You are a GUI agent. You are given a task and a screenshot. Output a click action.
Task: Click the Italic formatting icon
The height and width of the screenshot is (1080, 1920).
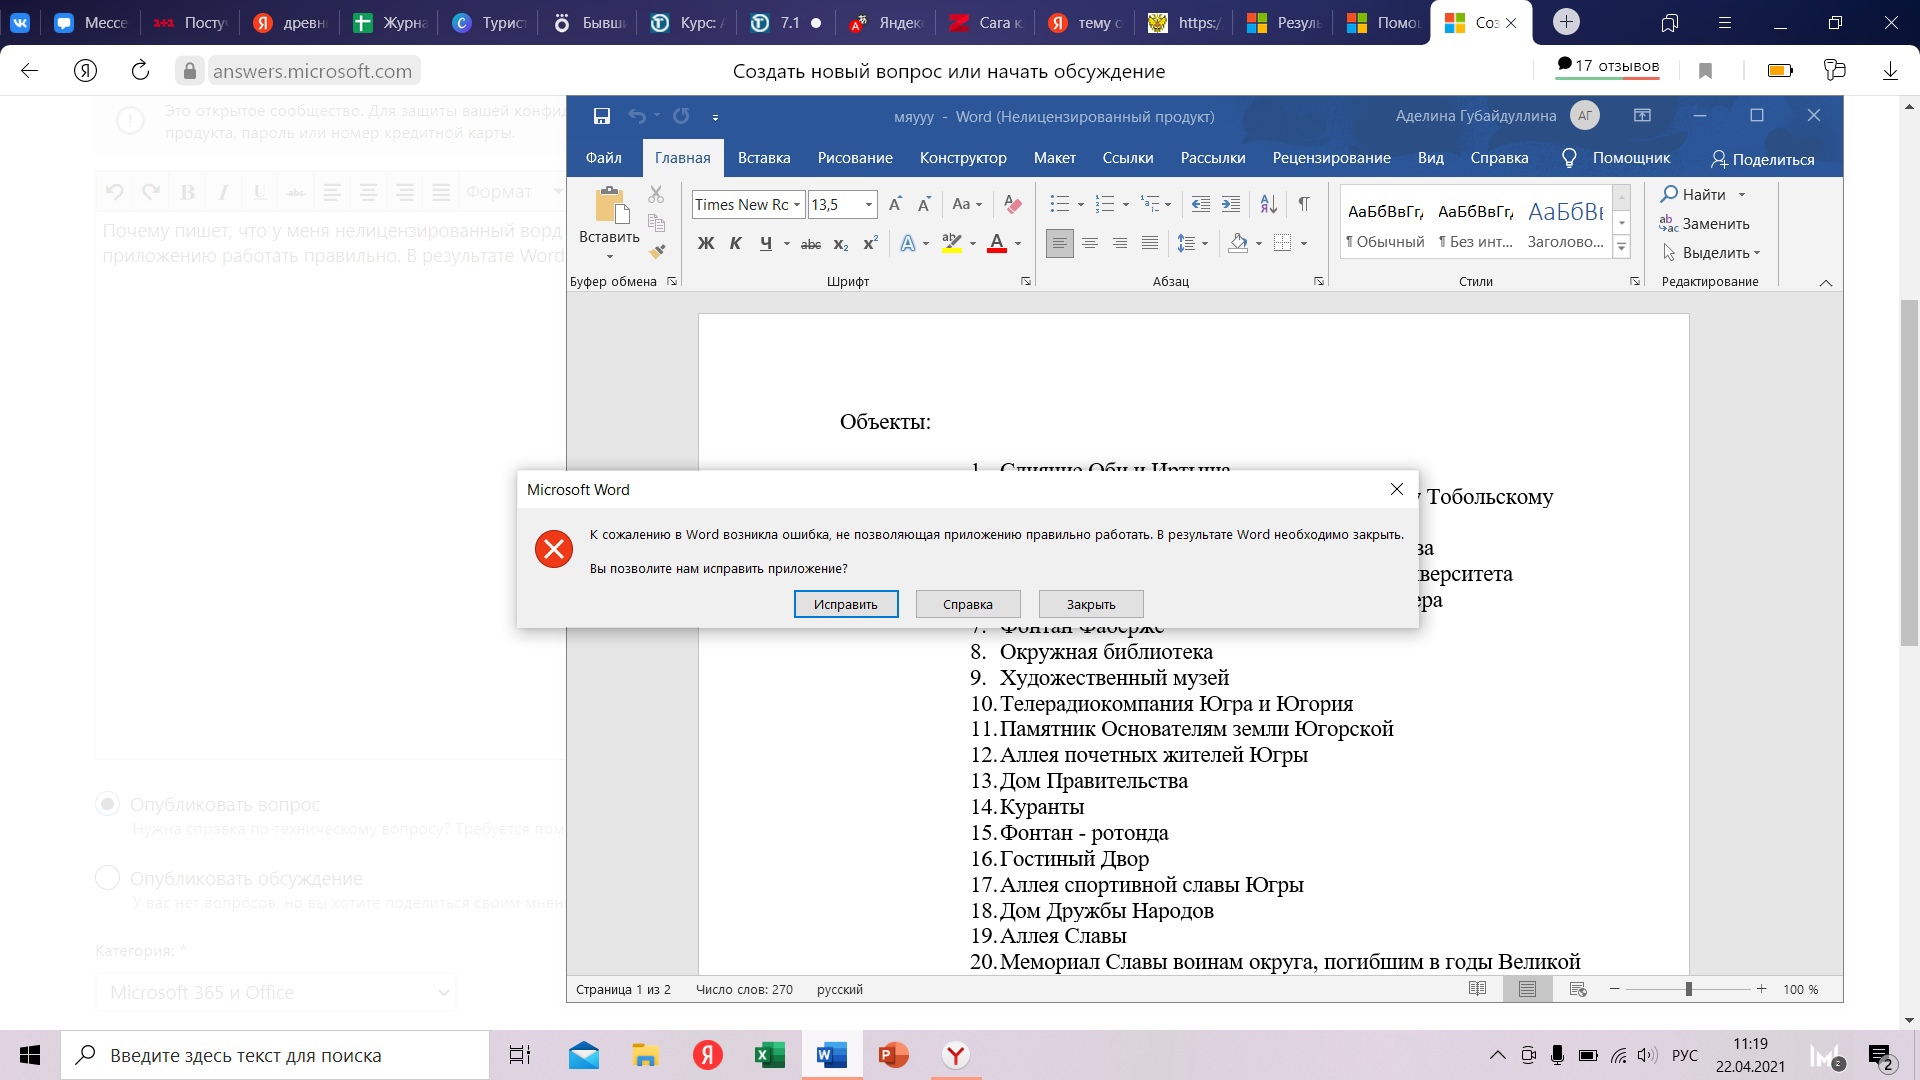(x=735, y=243)
